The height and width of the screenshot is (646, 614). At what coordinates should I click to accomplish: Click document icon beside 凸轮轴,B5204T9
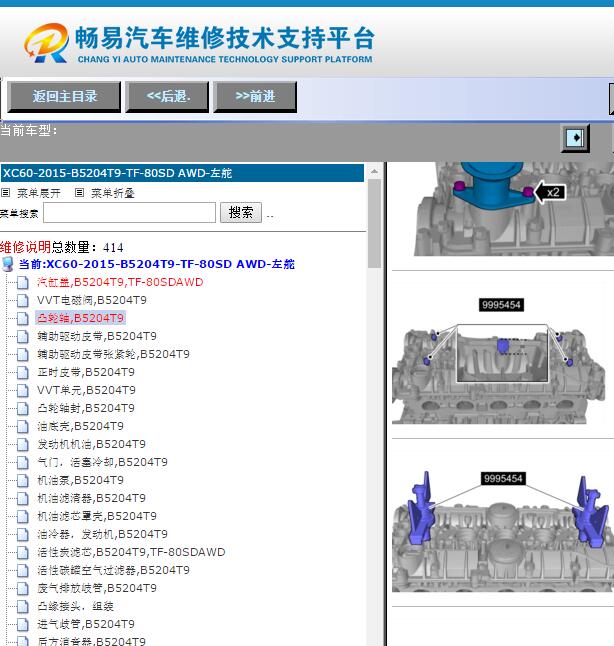(23, 318)
